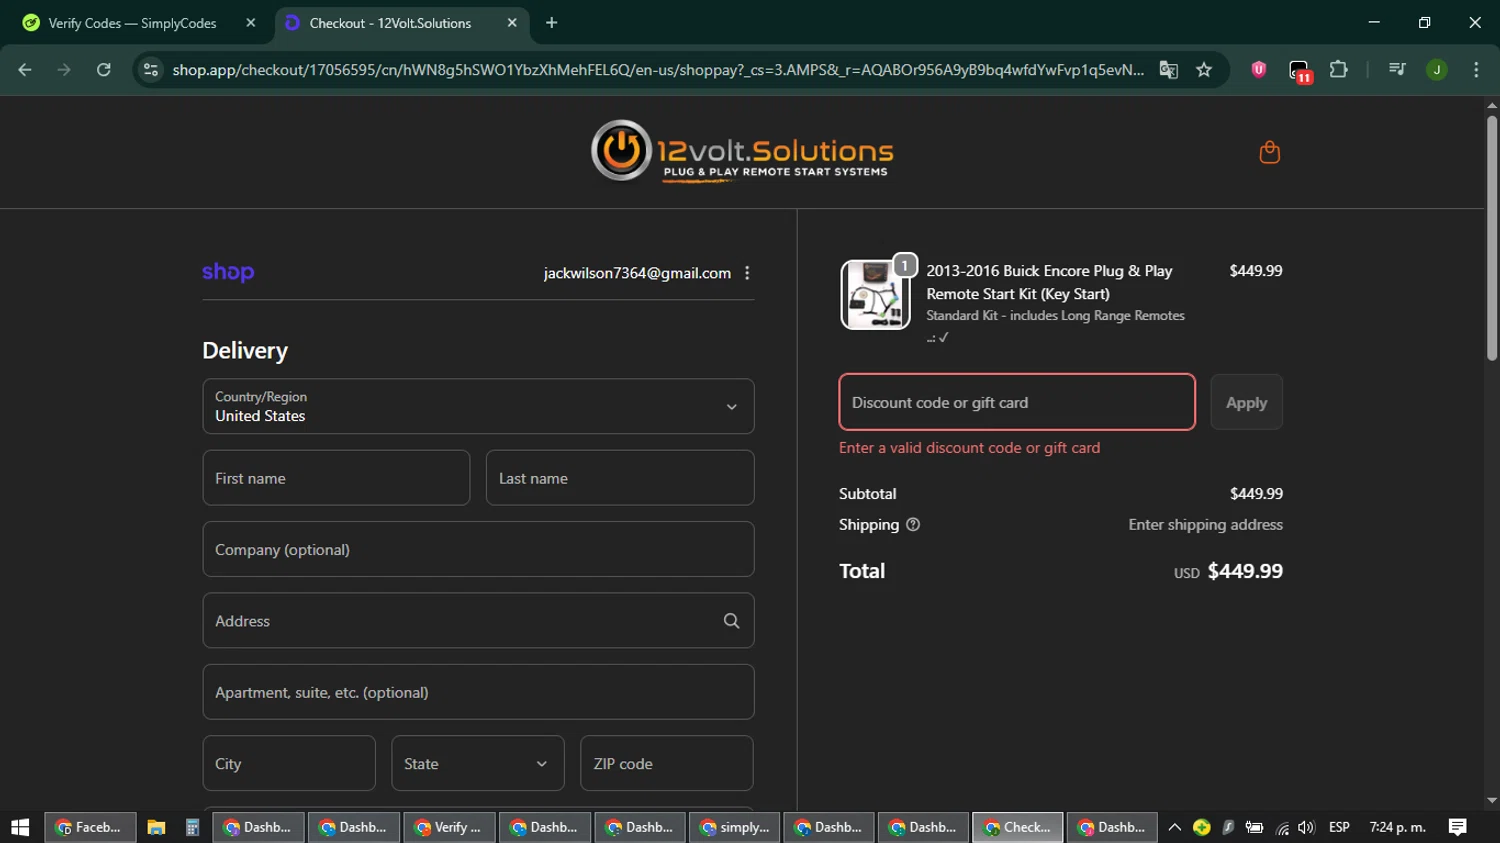Click the First name field
This screenshot has height=843, width=1500.
(336, 478)
